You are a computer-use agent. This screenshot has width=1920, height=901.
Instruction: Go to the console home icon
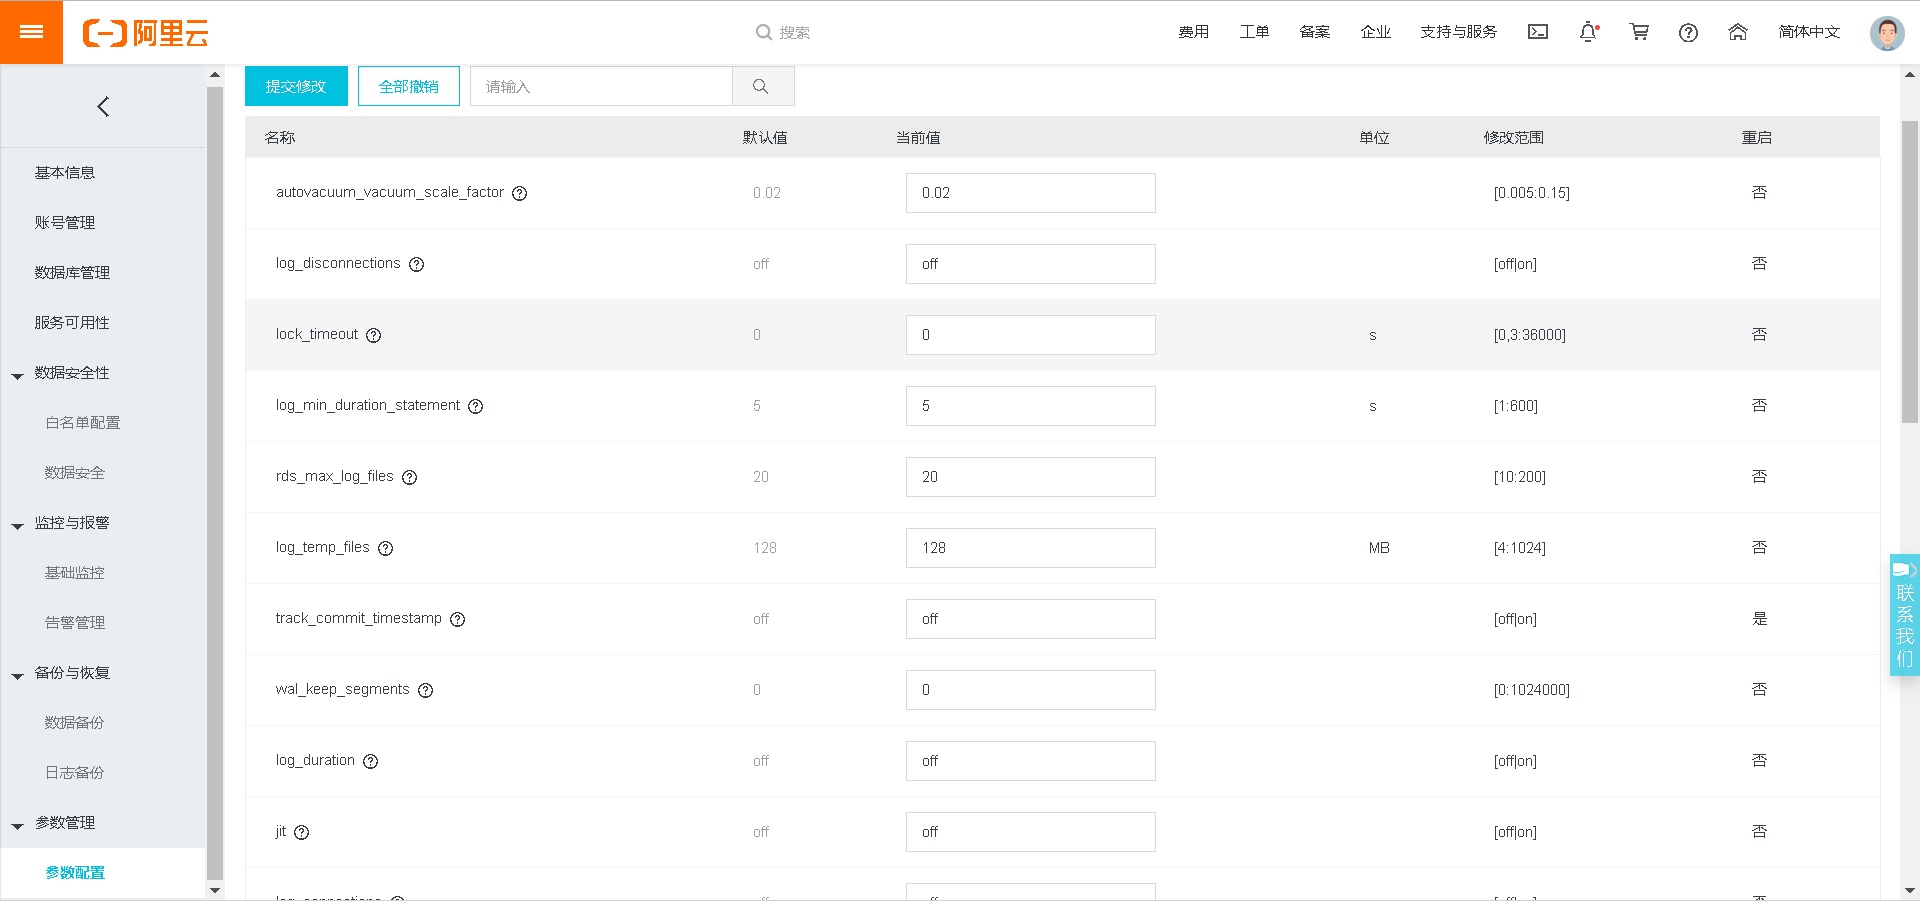(x=1738, y=32)
